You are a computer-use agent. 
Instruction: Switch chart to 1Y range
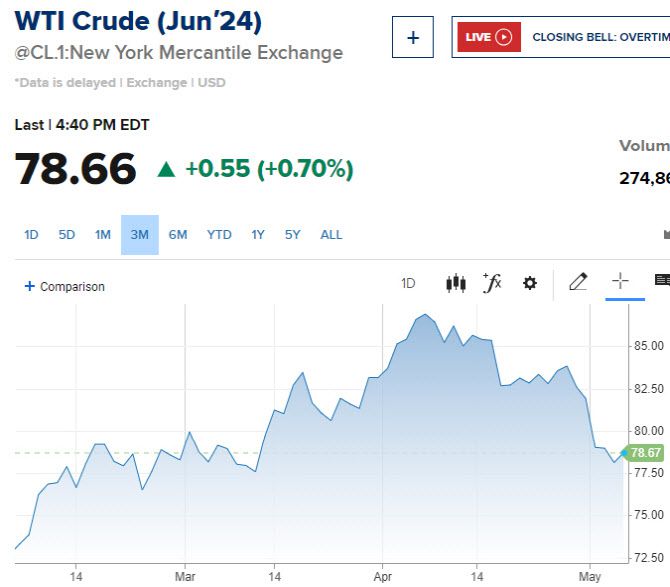[258, 235]
